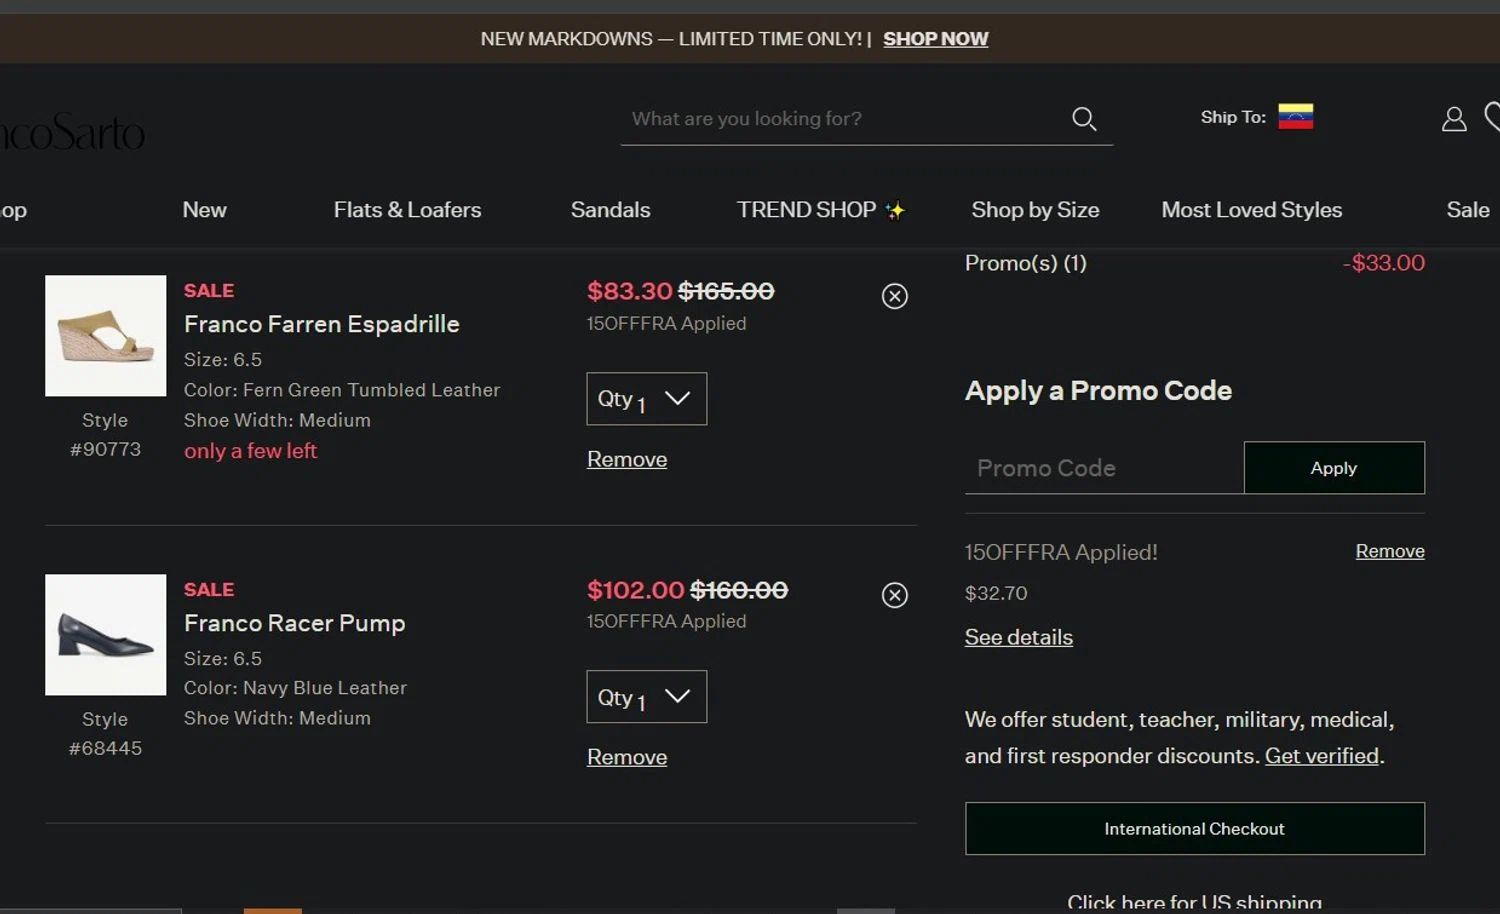Remove Franco Farren Espadrille with X icon

[895, 296]
